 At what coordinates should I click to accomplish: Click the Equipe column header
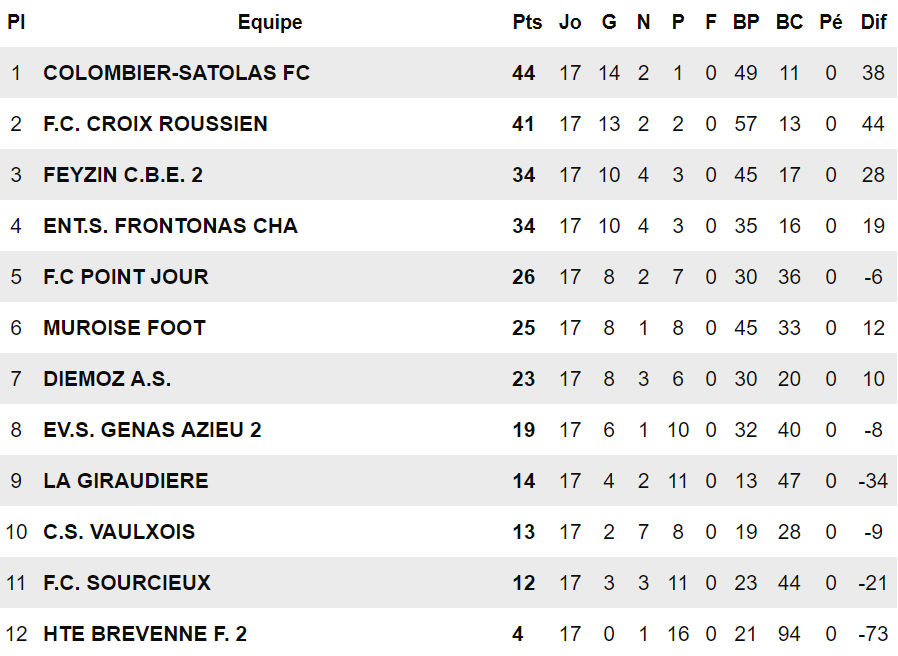tap(270, 22)
